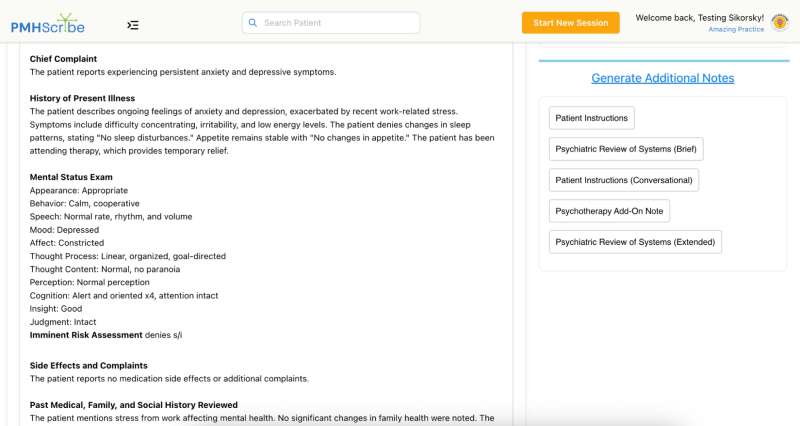Viewport: 800px width, 426px height.
Task: Open the Amazing Practice link
Action: pyautogui.click(x=736, y=30)
